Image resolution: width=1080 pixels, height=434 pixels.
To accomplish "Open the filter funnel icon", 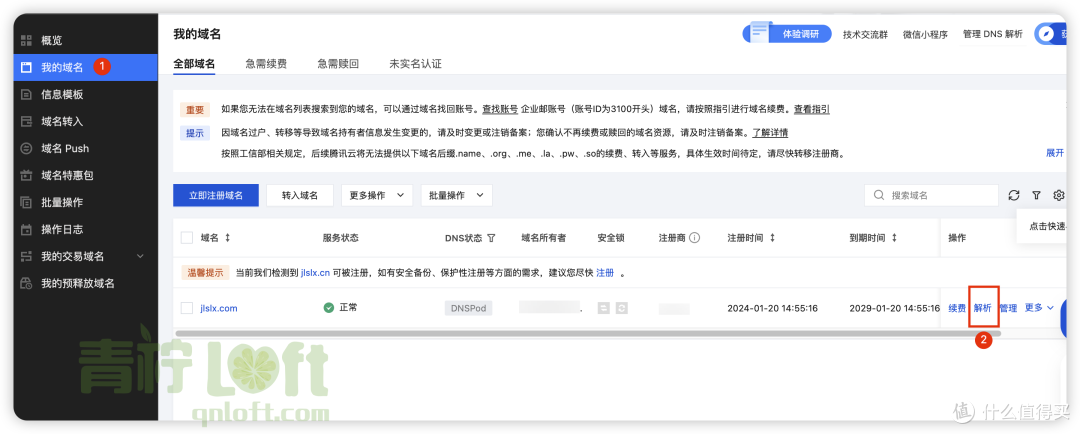I will coord(1036,195).
